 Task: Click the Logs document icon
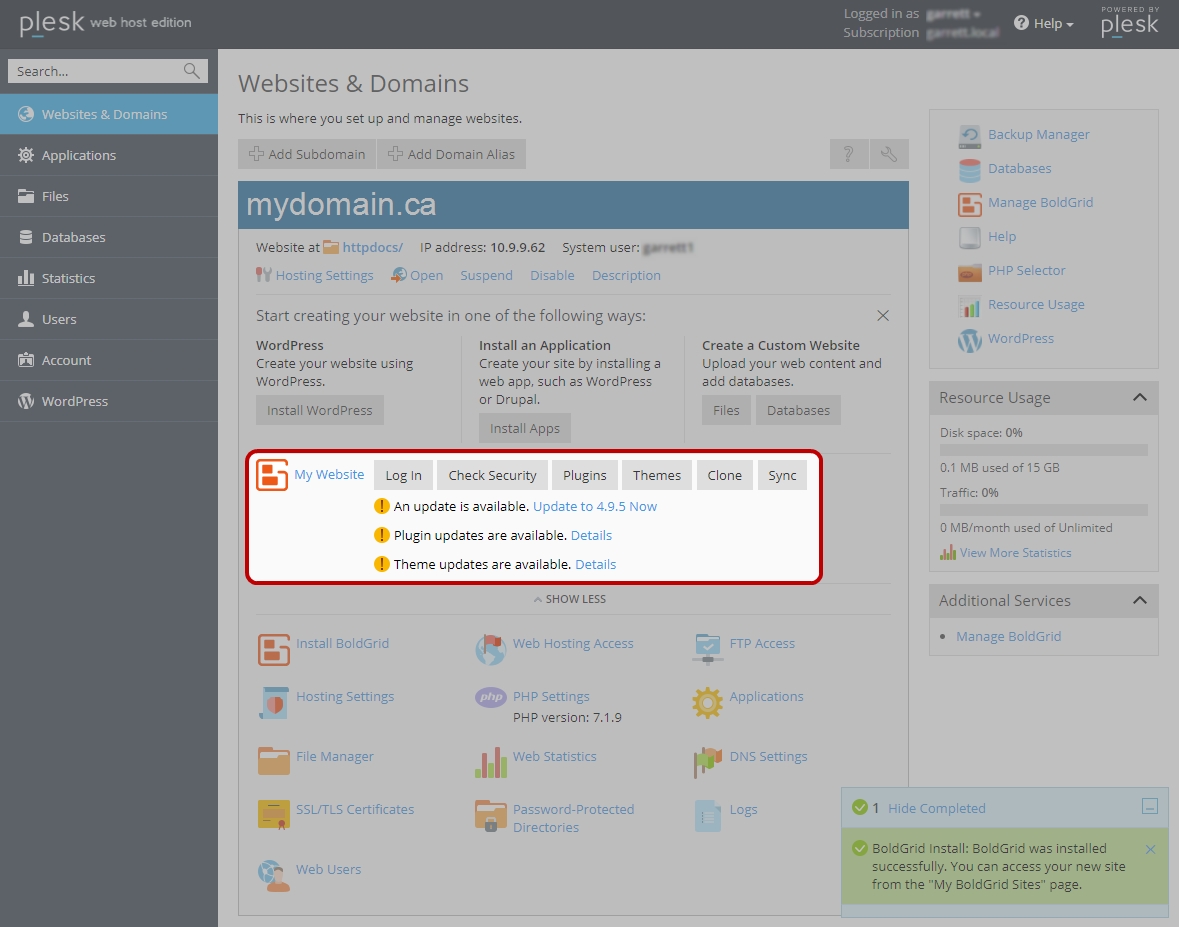point(708,816)
